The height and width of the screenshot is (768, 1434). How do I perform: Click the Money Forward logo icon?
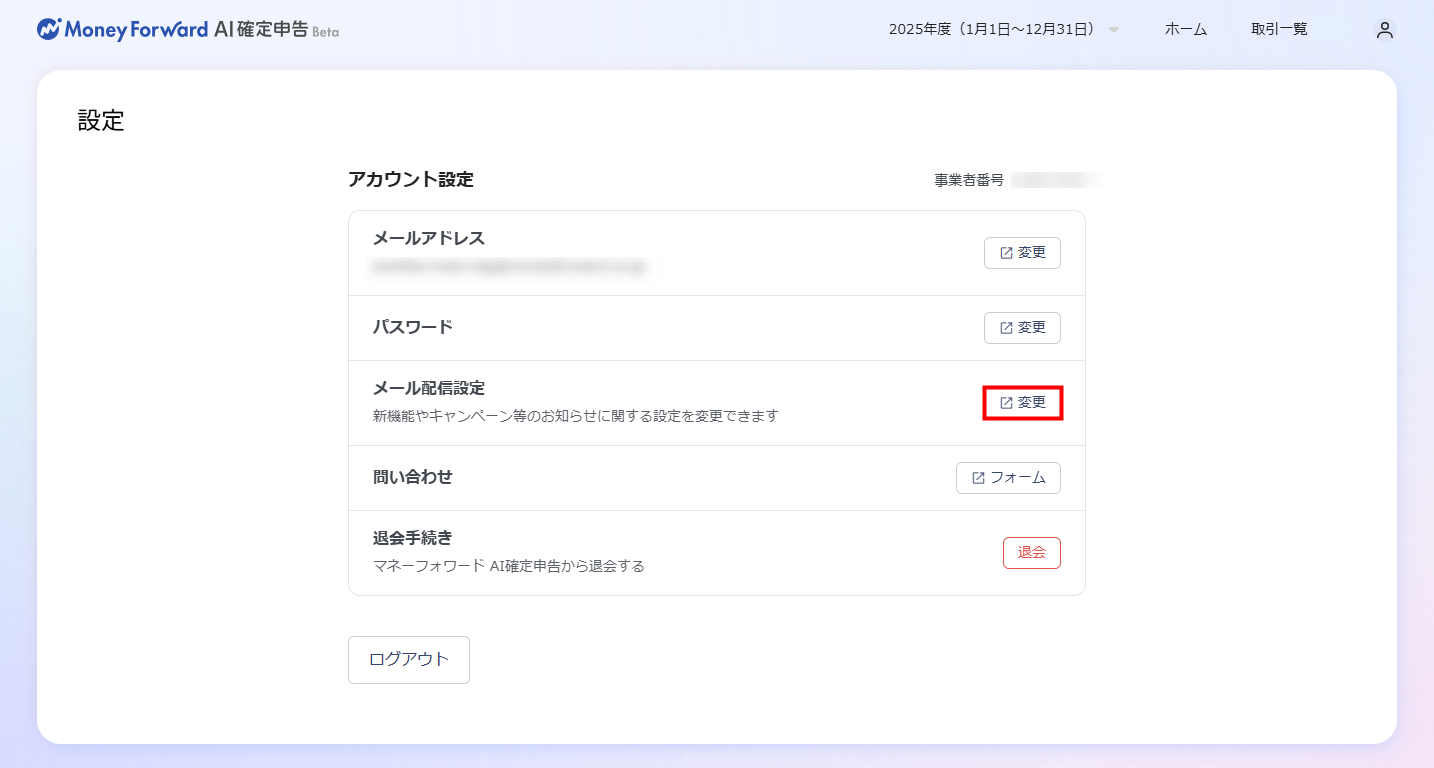coord(49,29)
